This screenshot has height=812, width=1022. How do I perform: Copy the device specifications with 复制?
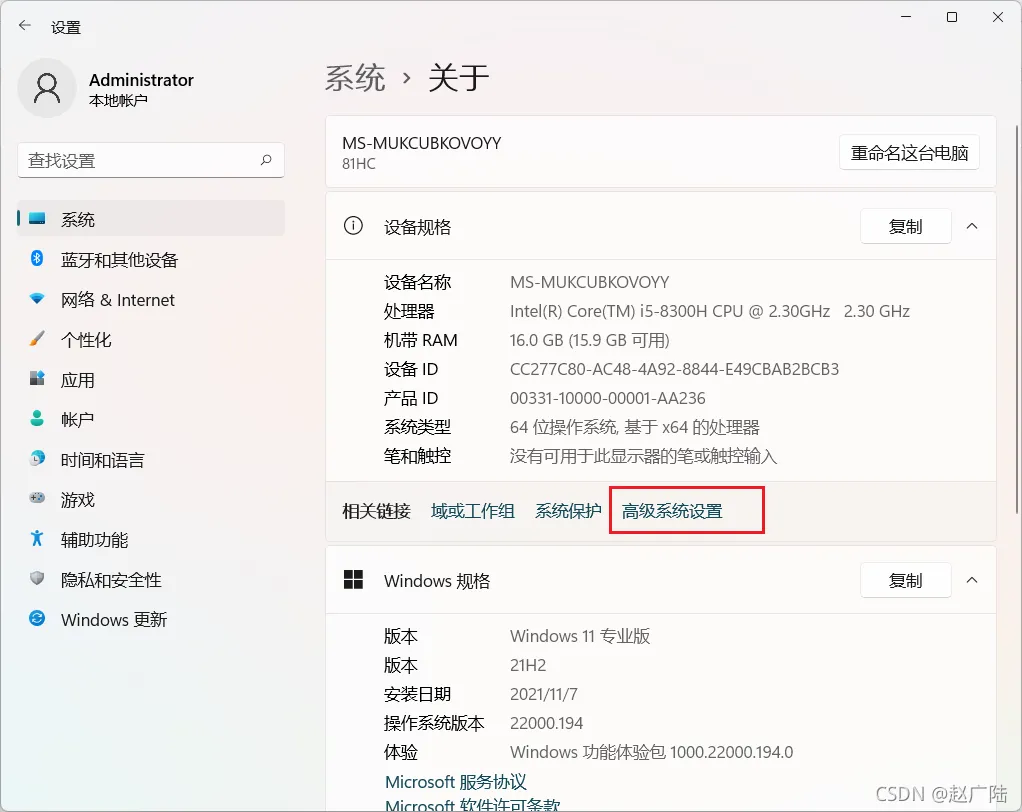(x=905, y=226)
